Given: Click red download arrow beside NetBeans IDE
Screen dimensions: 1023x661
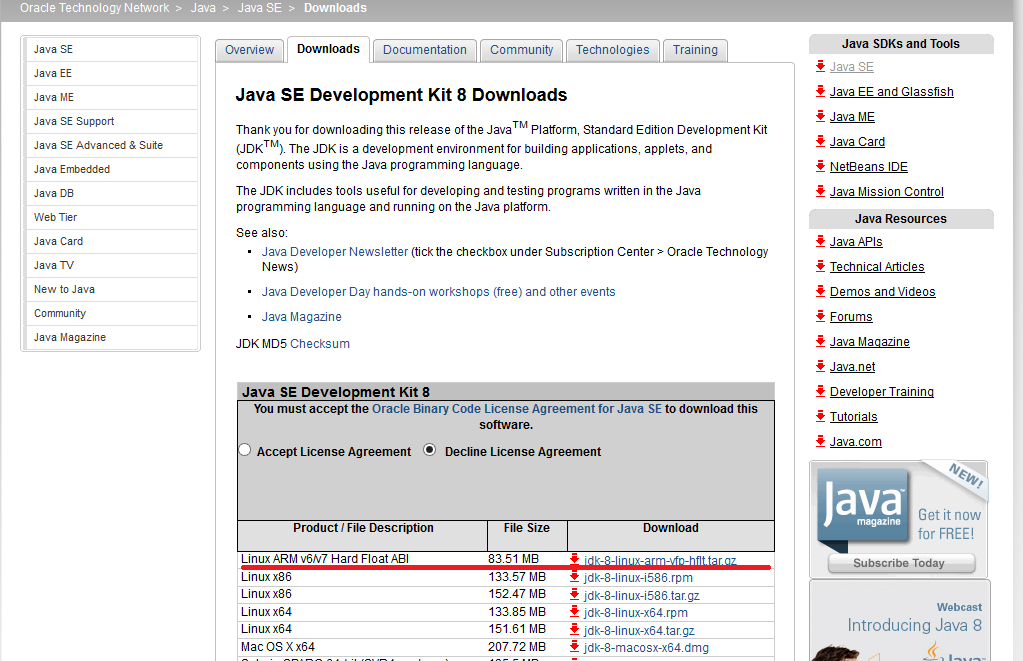Looking at the screenshot, I should pos(821,166).
